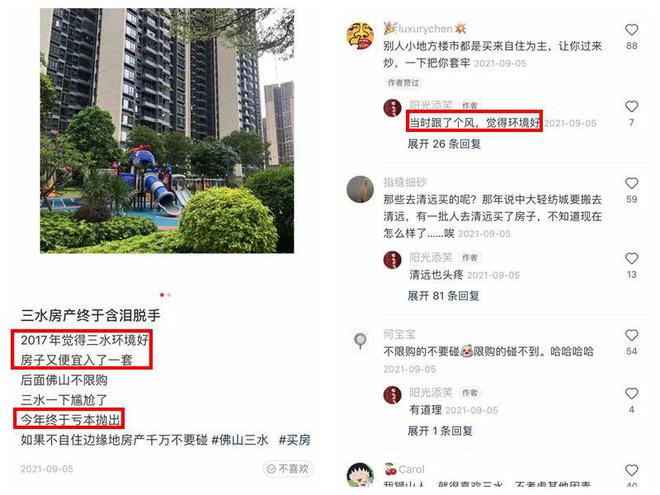Open 指缝细砂's round avatar
The width and height of the screenshot is (660, 495).
tap(360, 189)
